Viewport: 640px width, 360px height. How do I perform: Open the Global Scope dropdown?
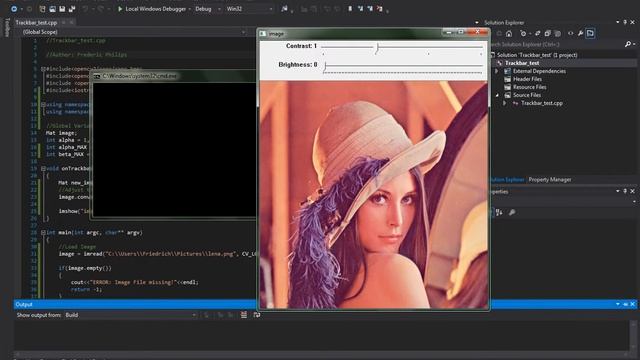(x=134, y=32)
